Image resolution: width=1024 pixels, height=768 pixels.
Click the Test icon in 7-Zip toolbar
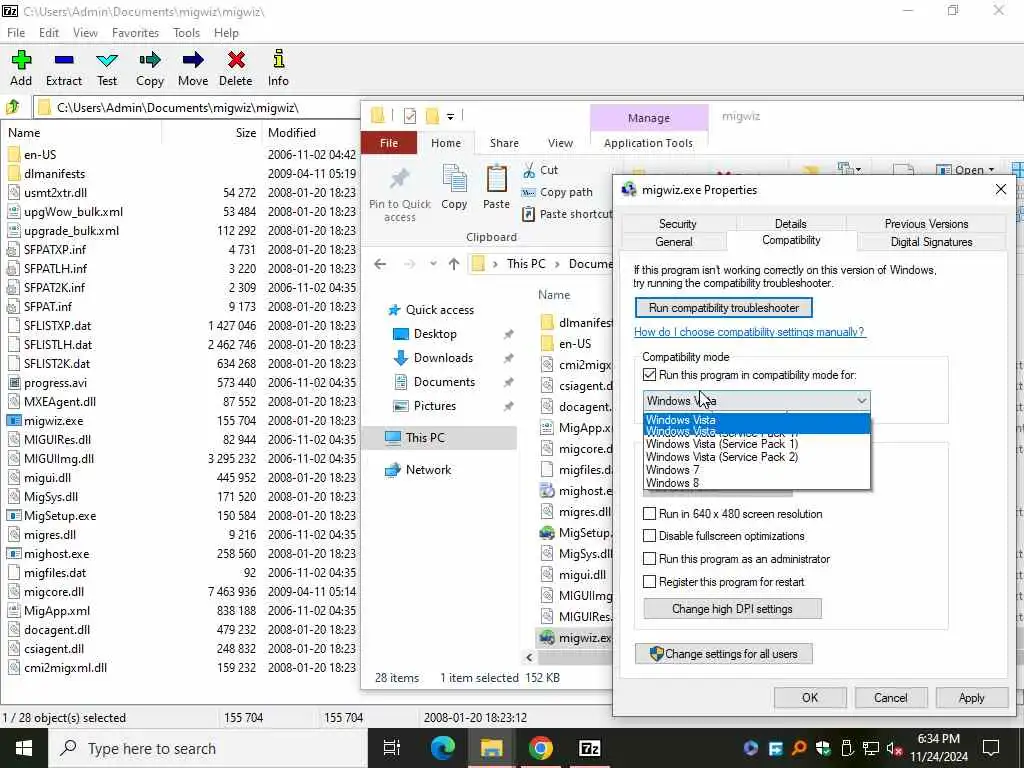click(x=106, y=60)
